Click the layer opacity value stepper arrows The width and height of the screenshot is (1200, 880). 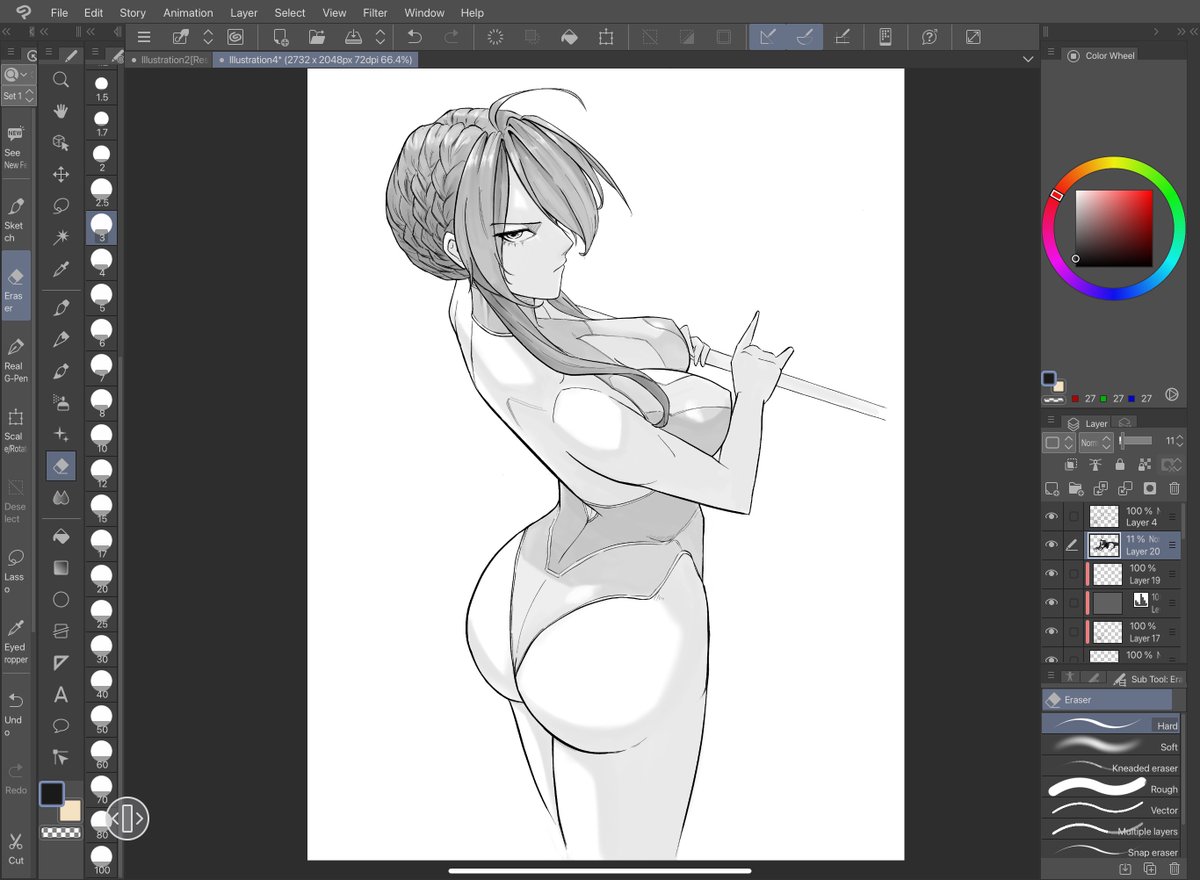point(1180,441)
